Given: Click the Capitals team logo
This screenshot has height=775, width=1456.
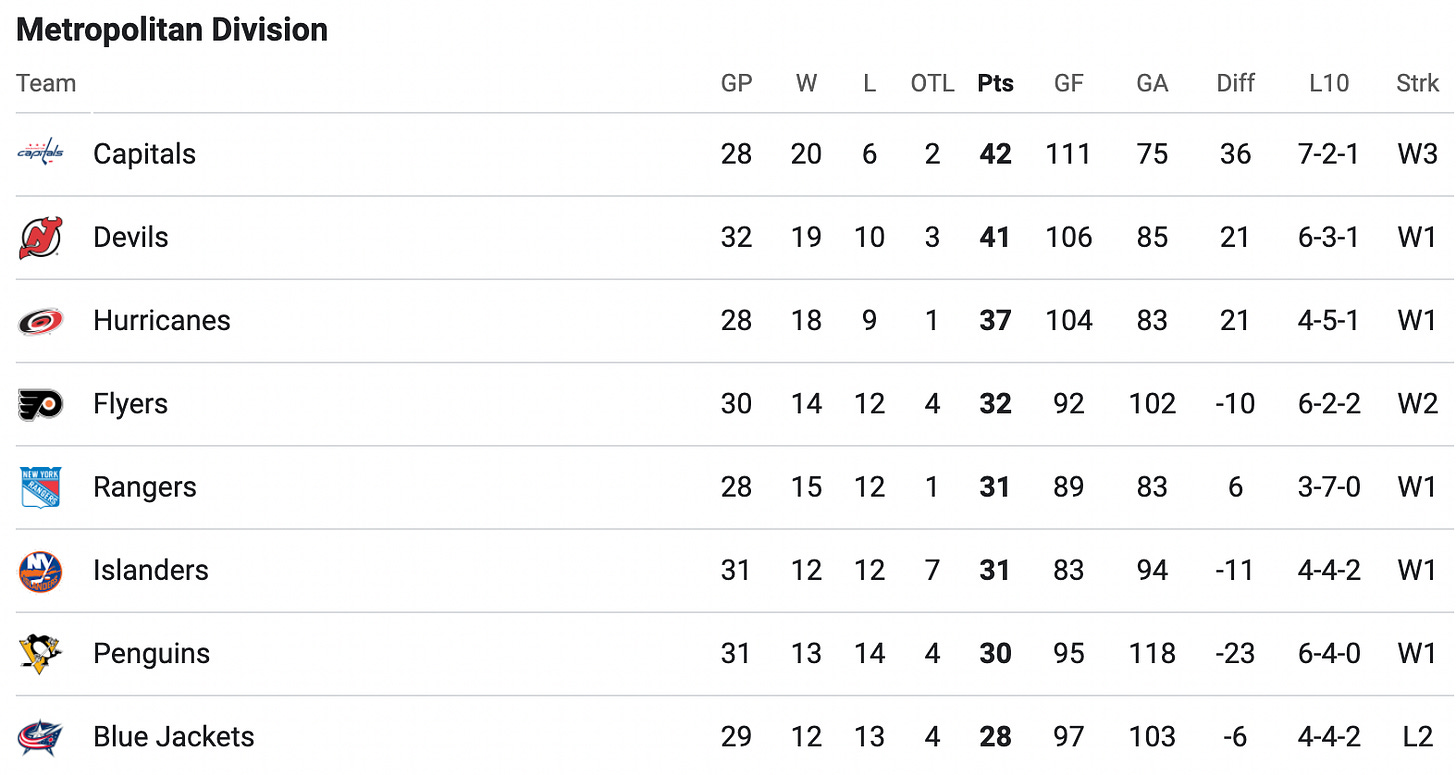Looking at the screenshot, I should (x=41, y=153).
